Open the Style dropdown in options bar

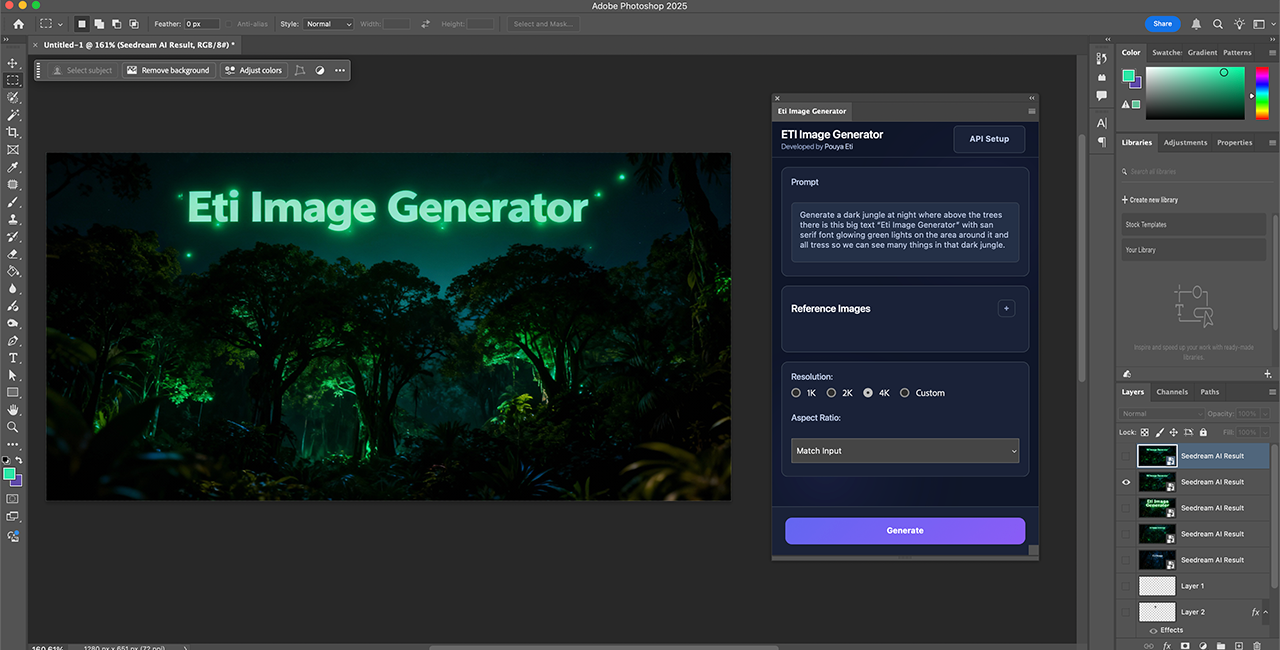pos(329,24)
